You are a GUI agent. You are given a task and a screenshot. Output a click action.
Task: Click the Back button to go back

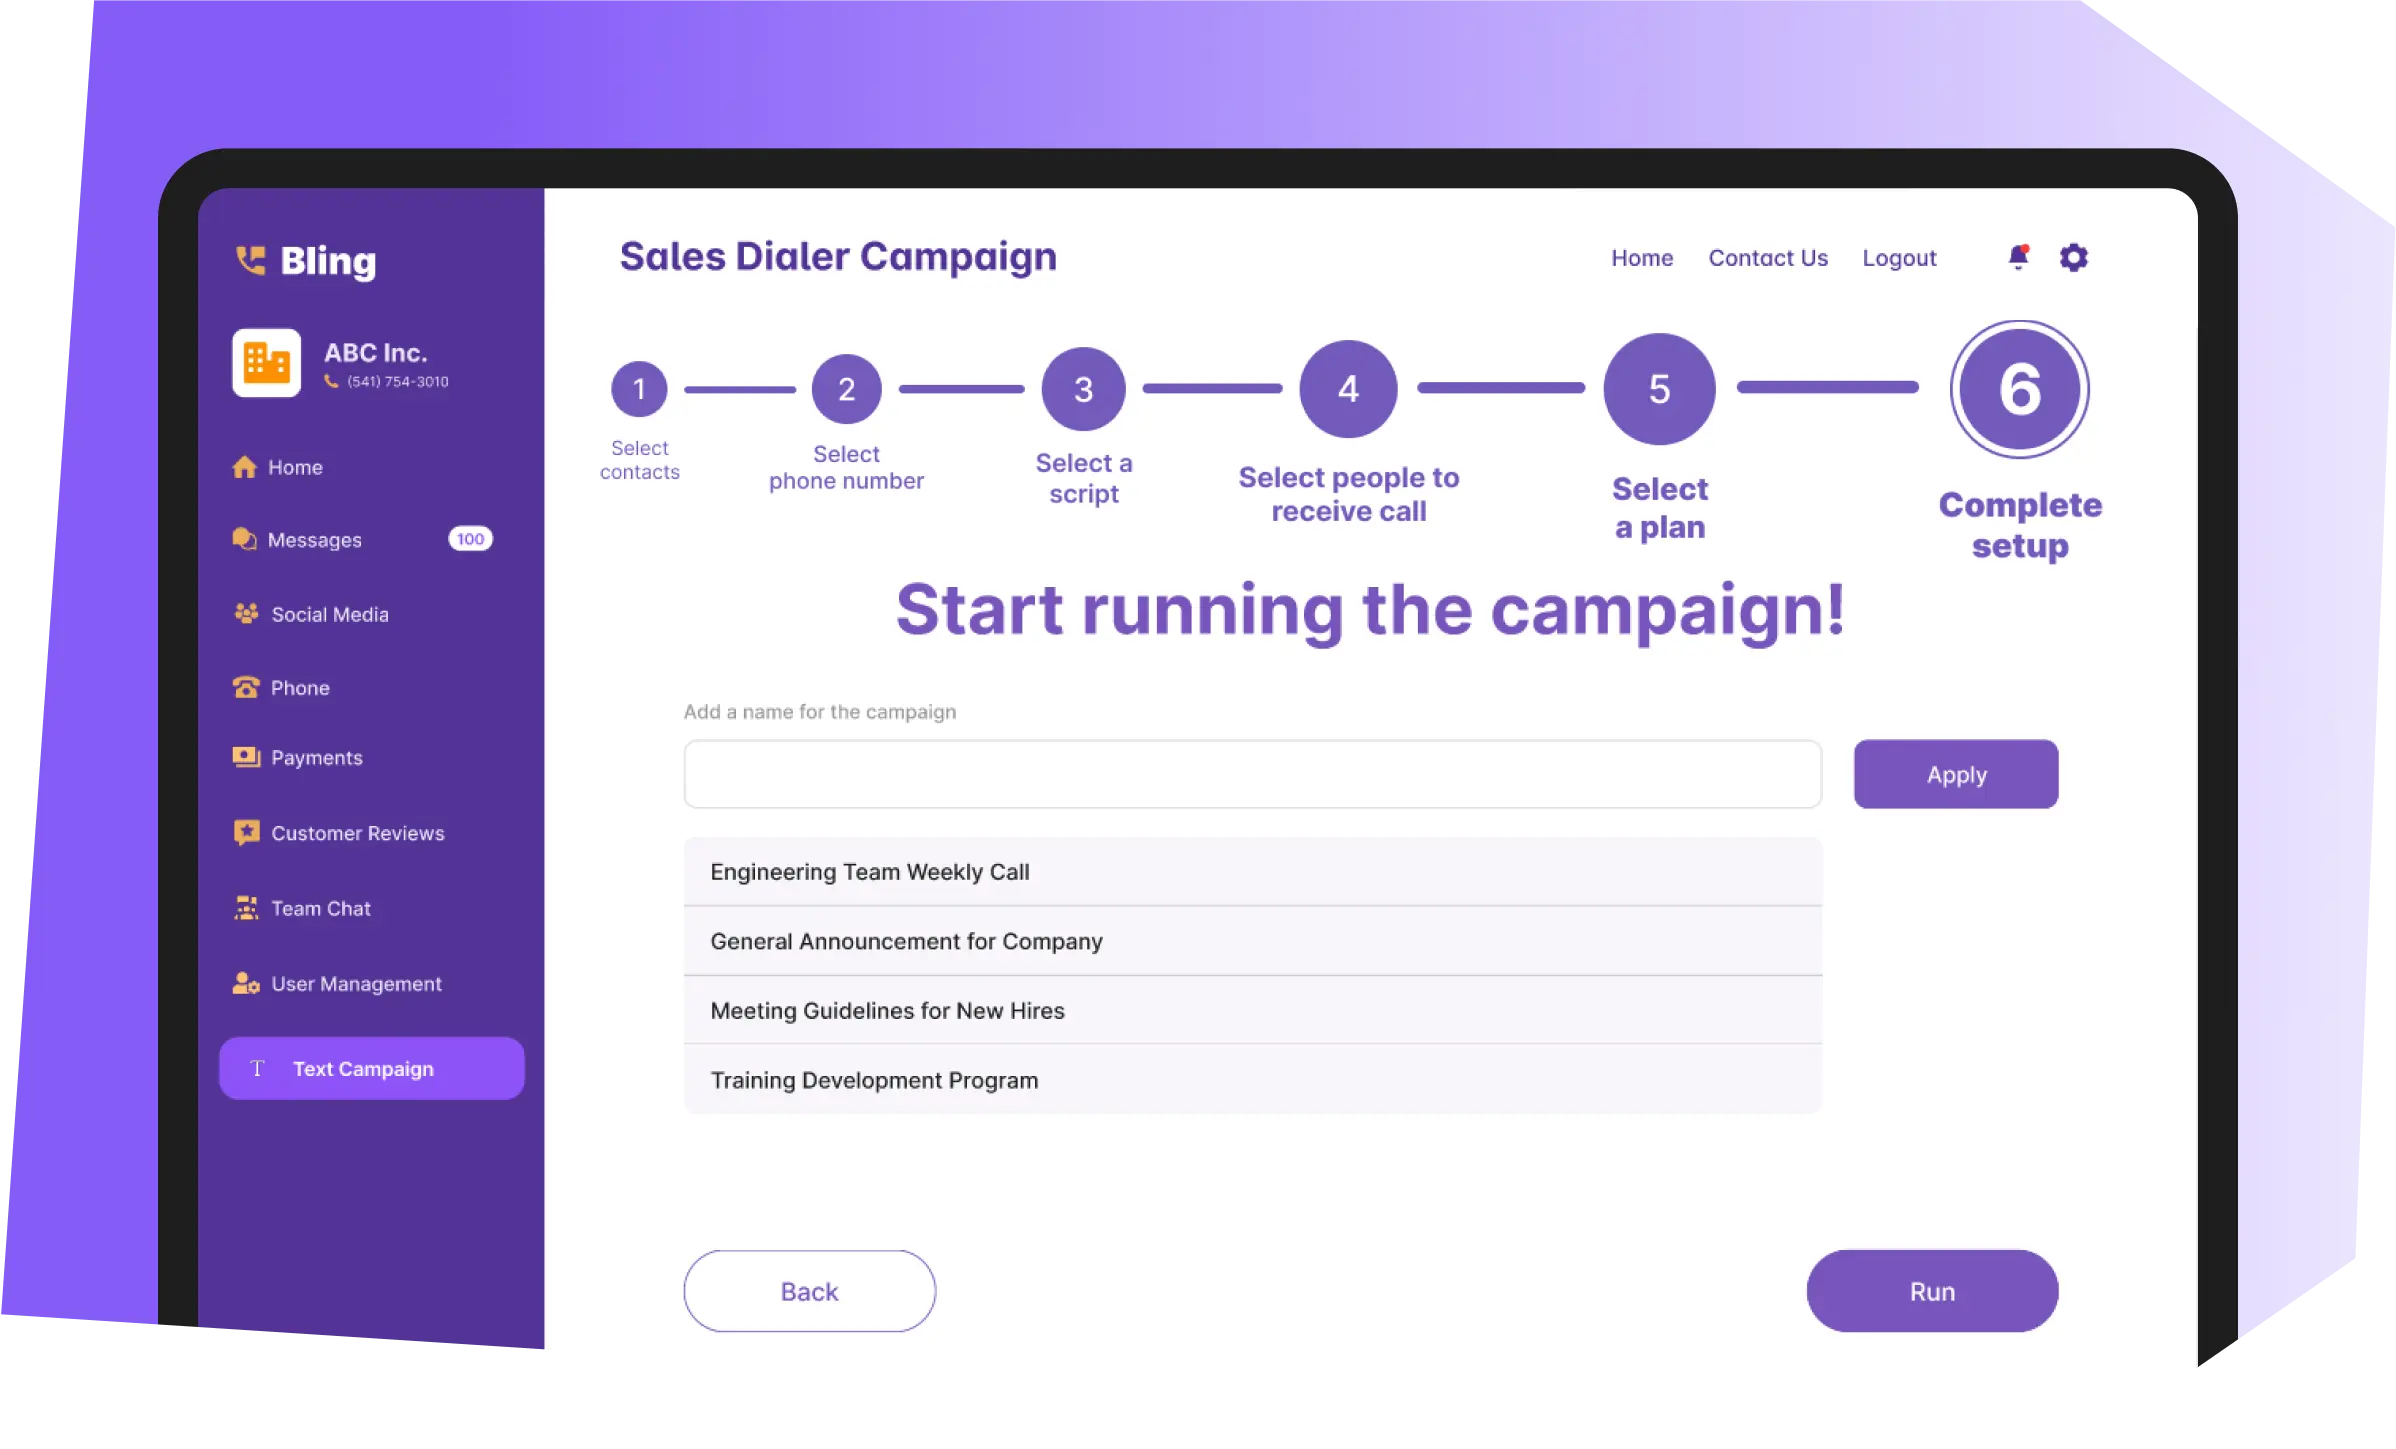pos(808,1290)
